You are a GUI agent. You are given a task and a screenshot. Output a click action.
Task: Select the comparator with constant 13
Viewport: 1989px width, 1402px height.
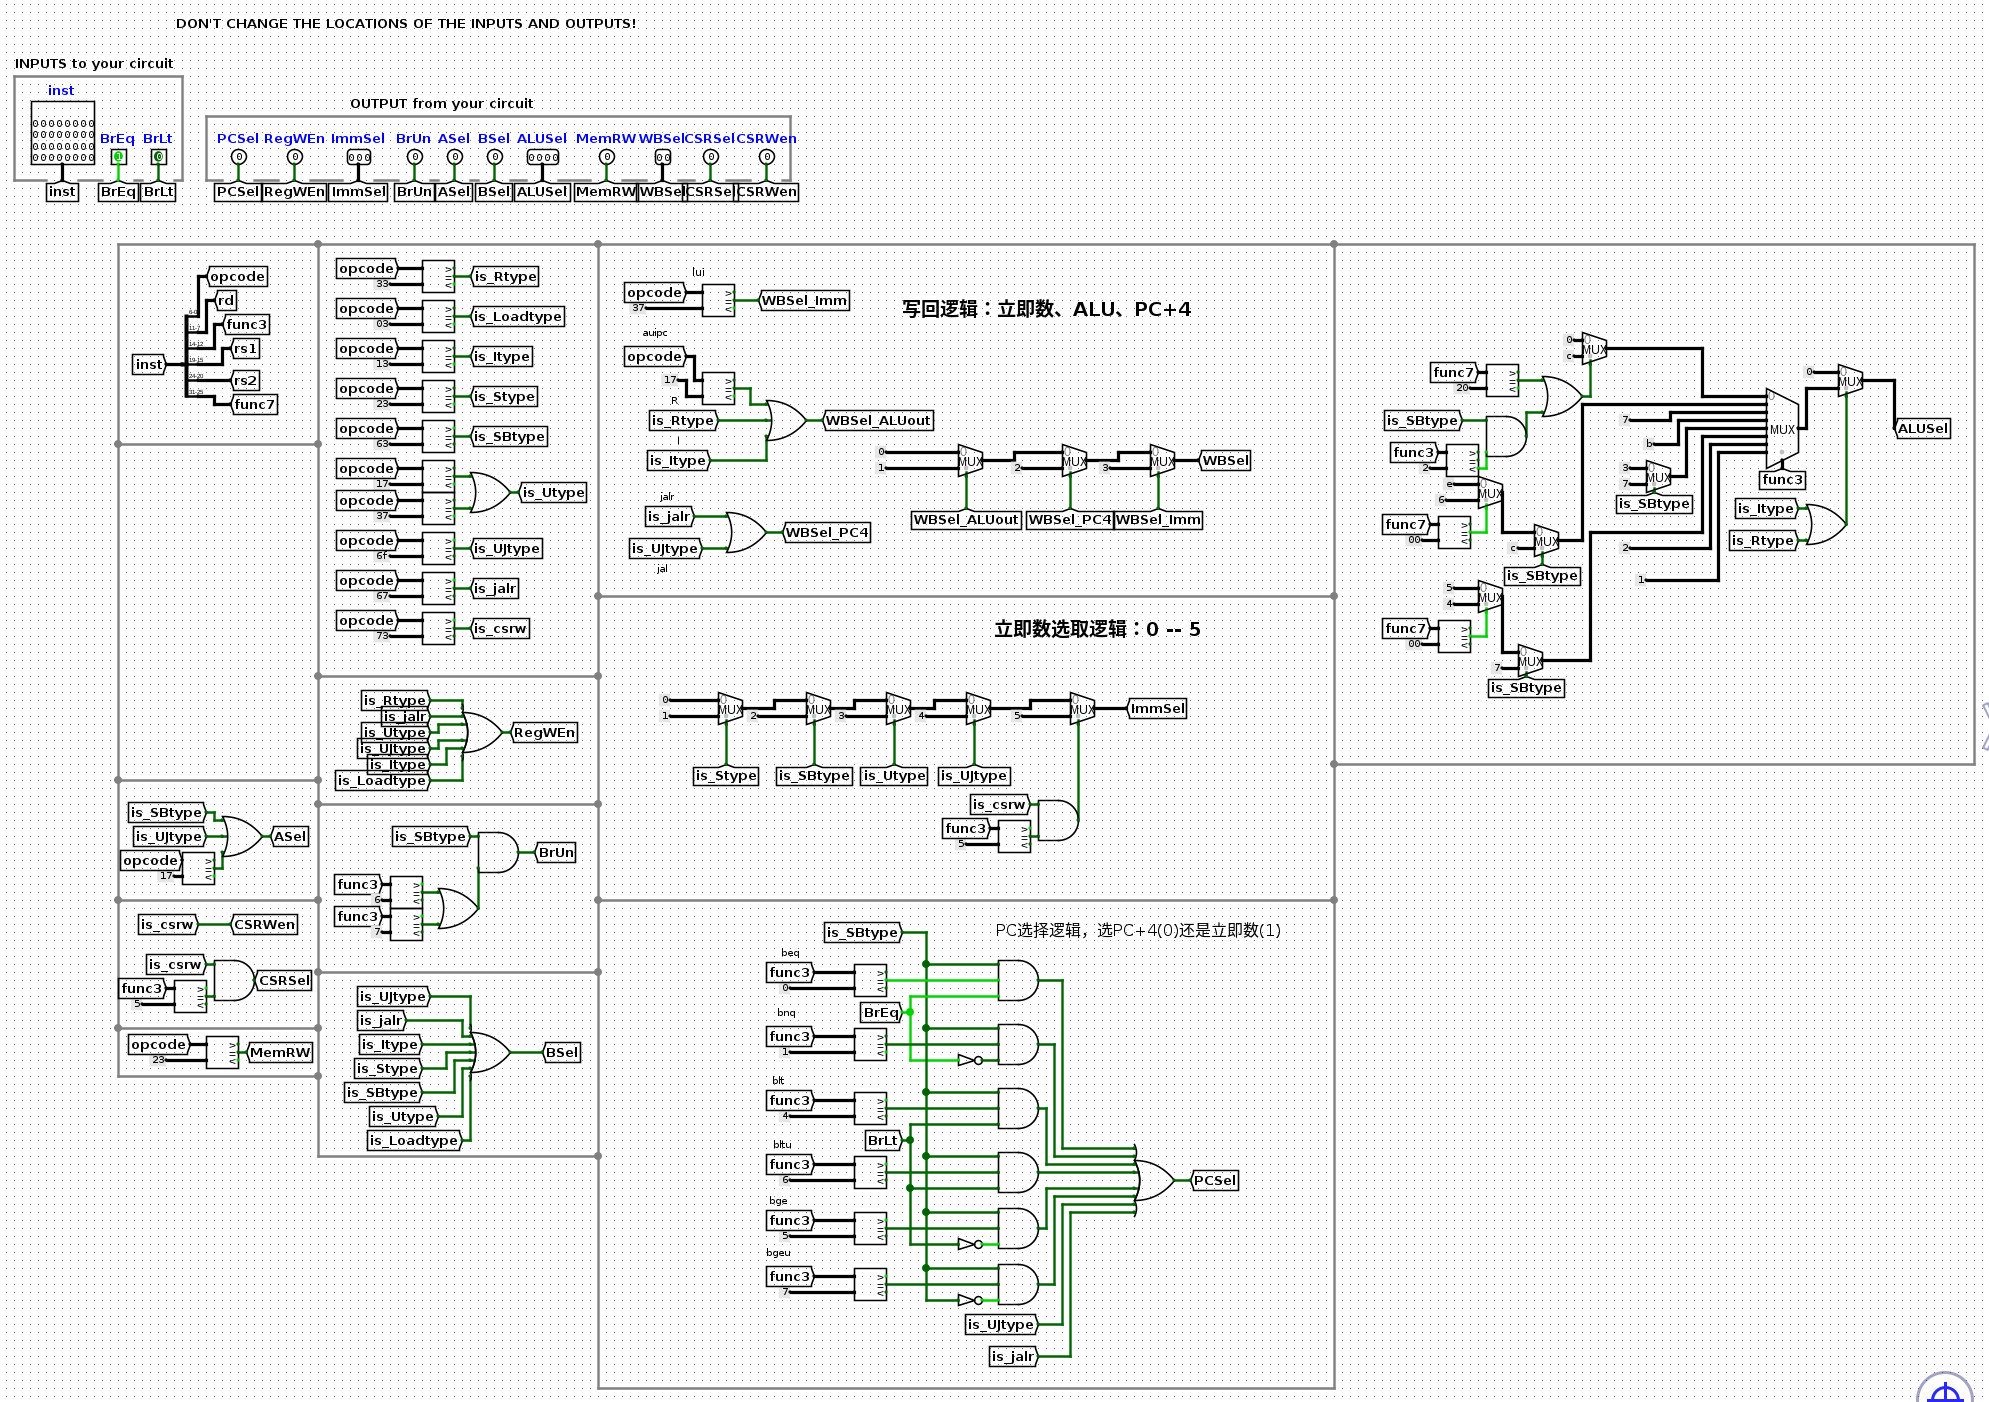click(x=438, y=356)
